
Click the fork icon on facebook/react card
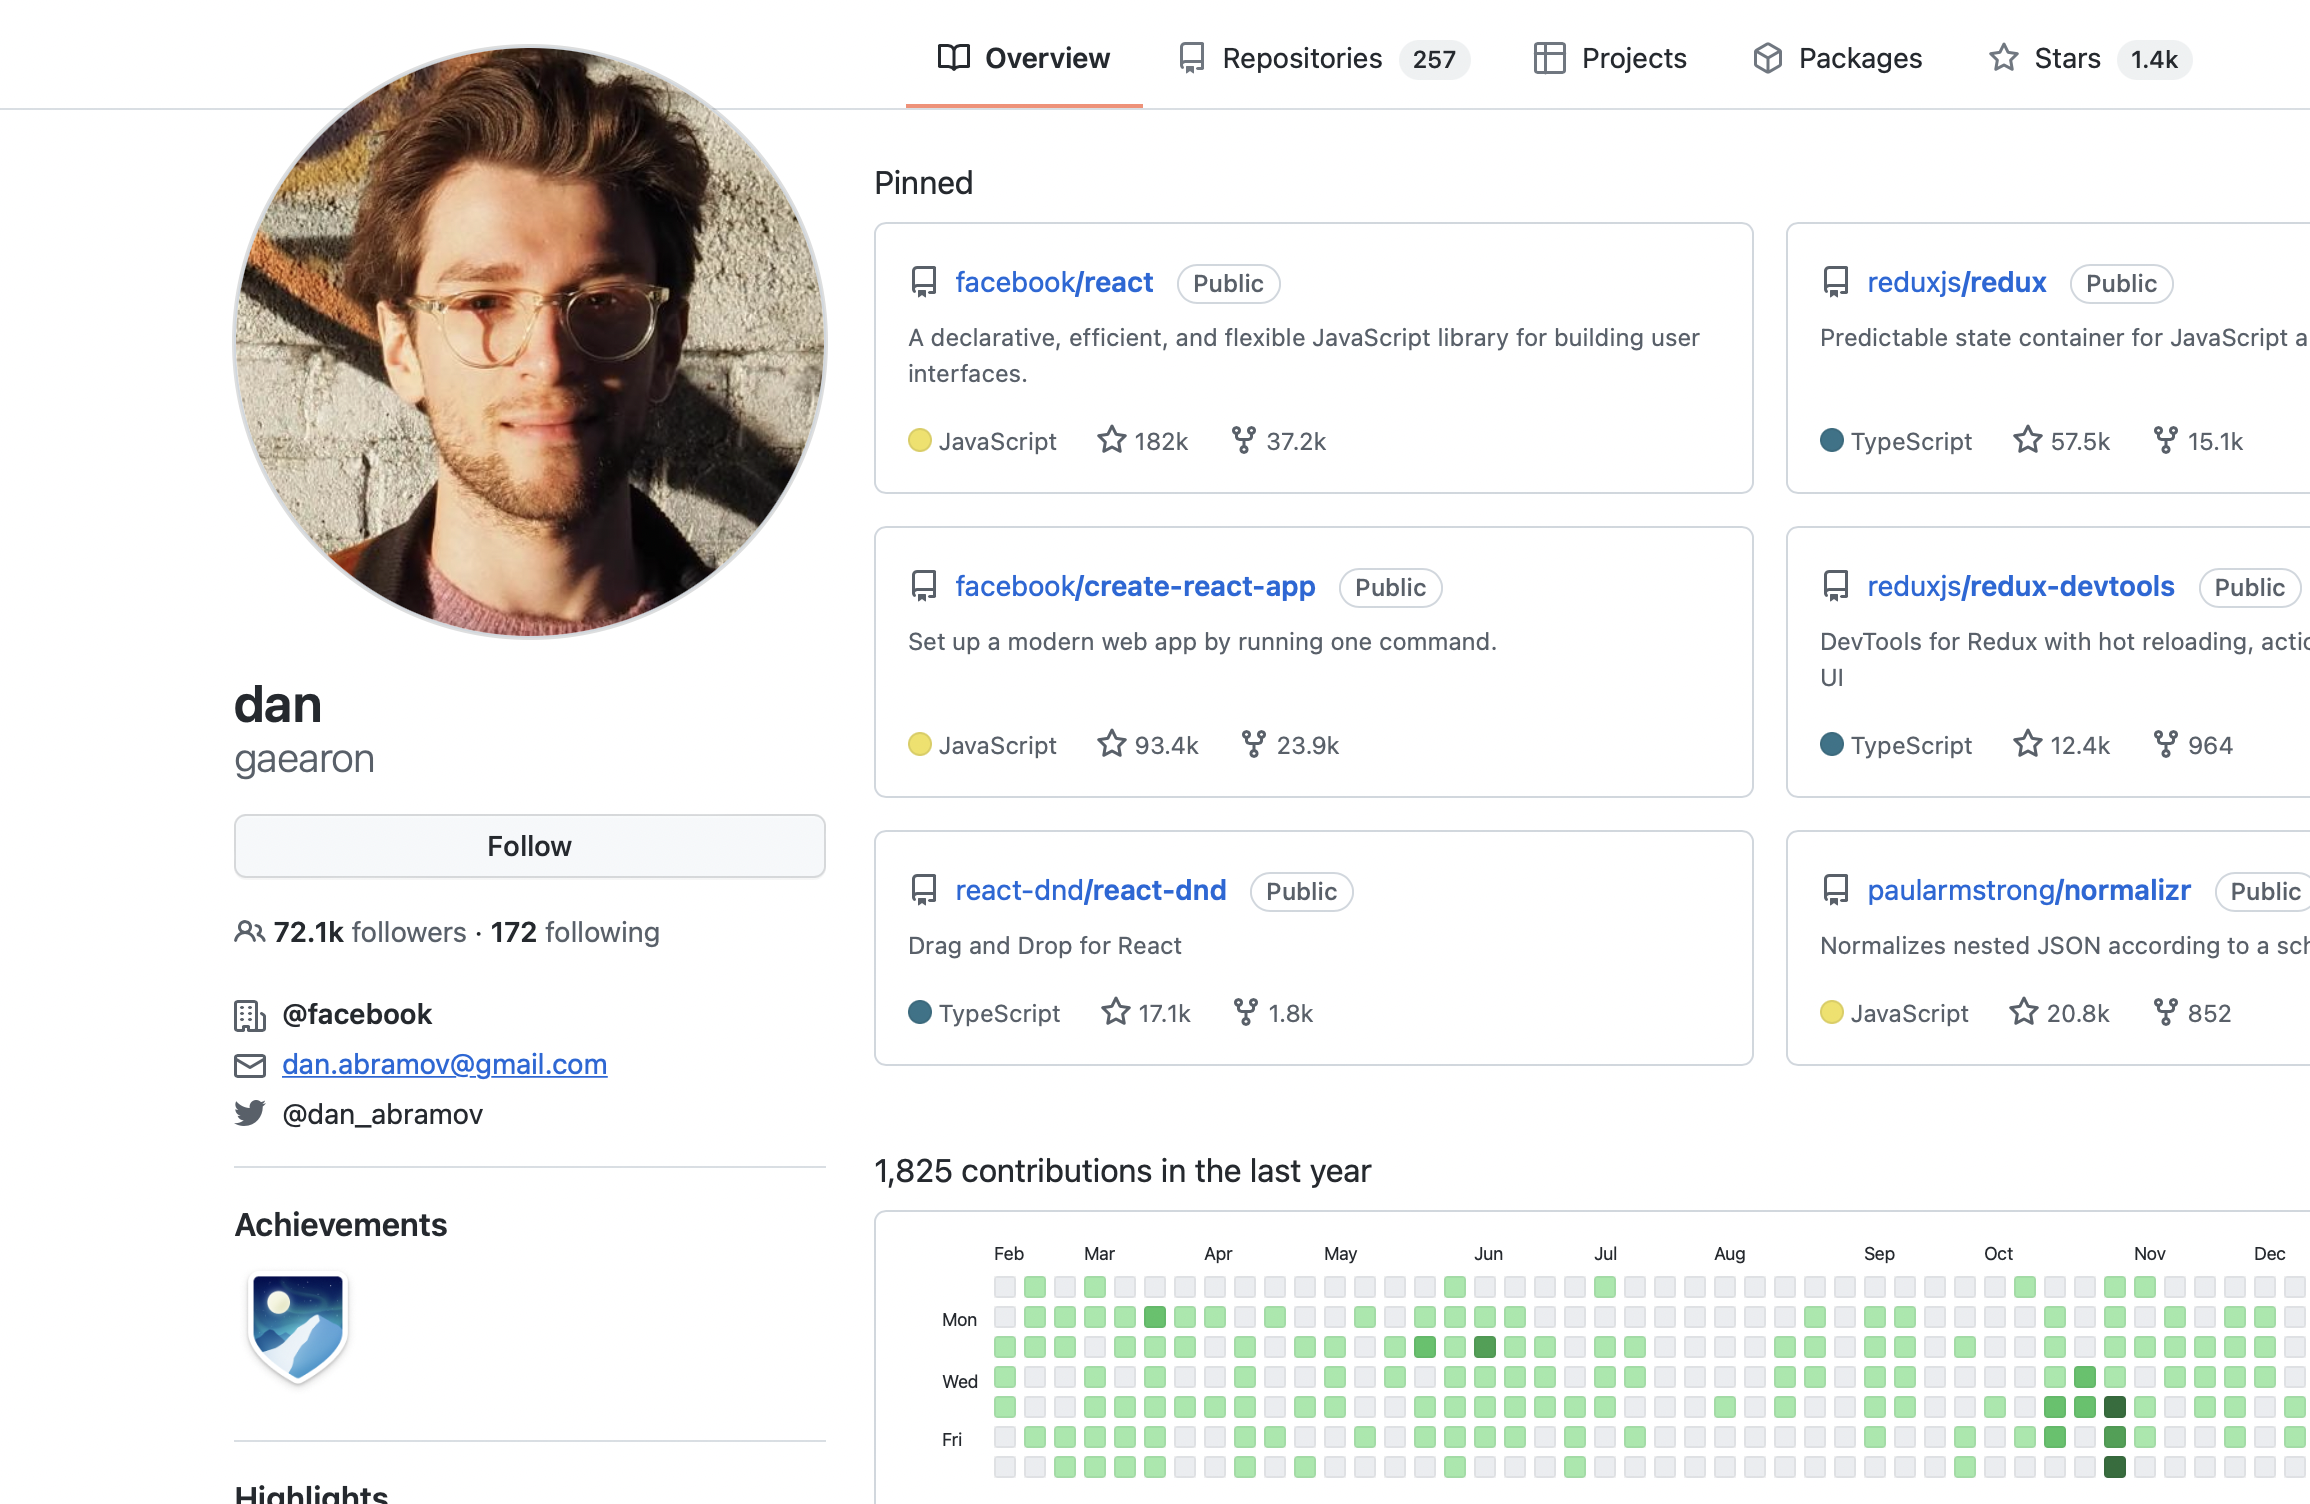[x=1243, y=440]
